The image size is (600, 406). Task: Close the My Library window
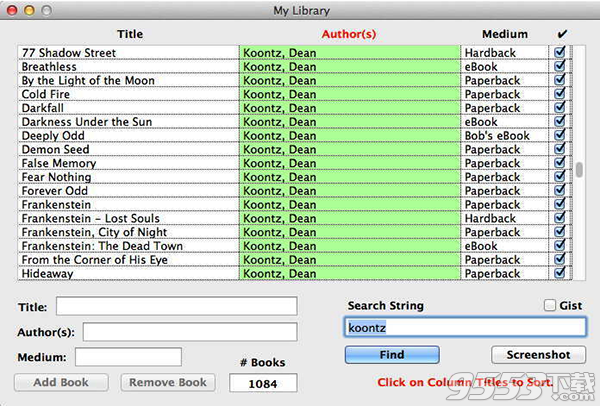pos(12,10)
